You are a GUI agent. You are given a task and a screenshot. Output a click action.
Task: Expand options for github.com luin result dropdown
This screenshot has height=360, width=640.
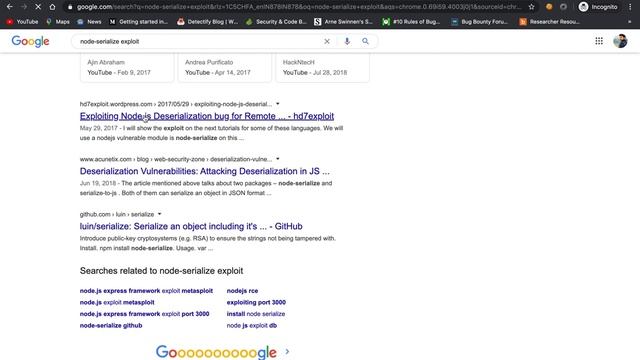160,214
